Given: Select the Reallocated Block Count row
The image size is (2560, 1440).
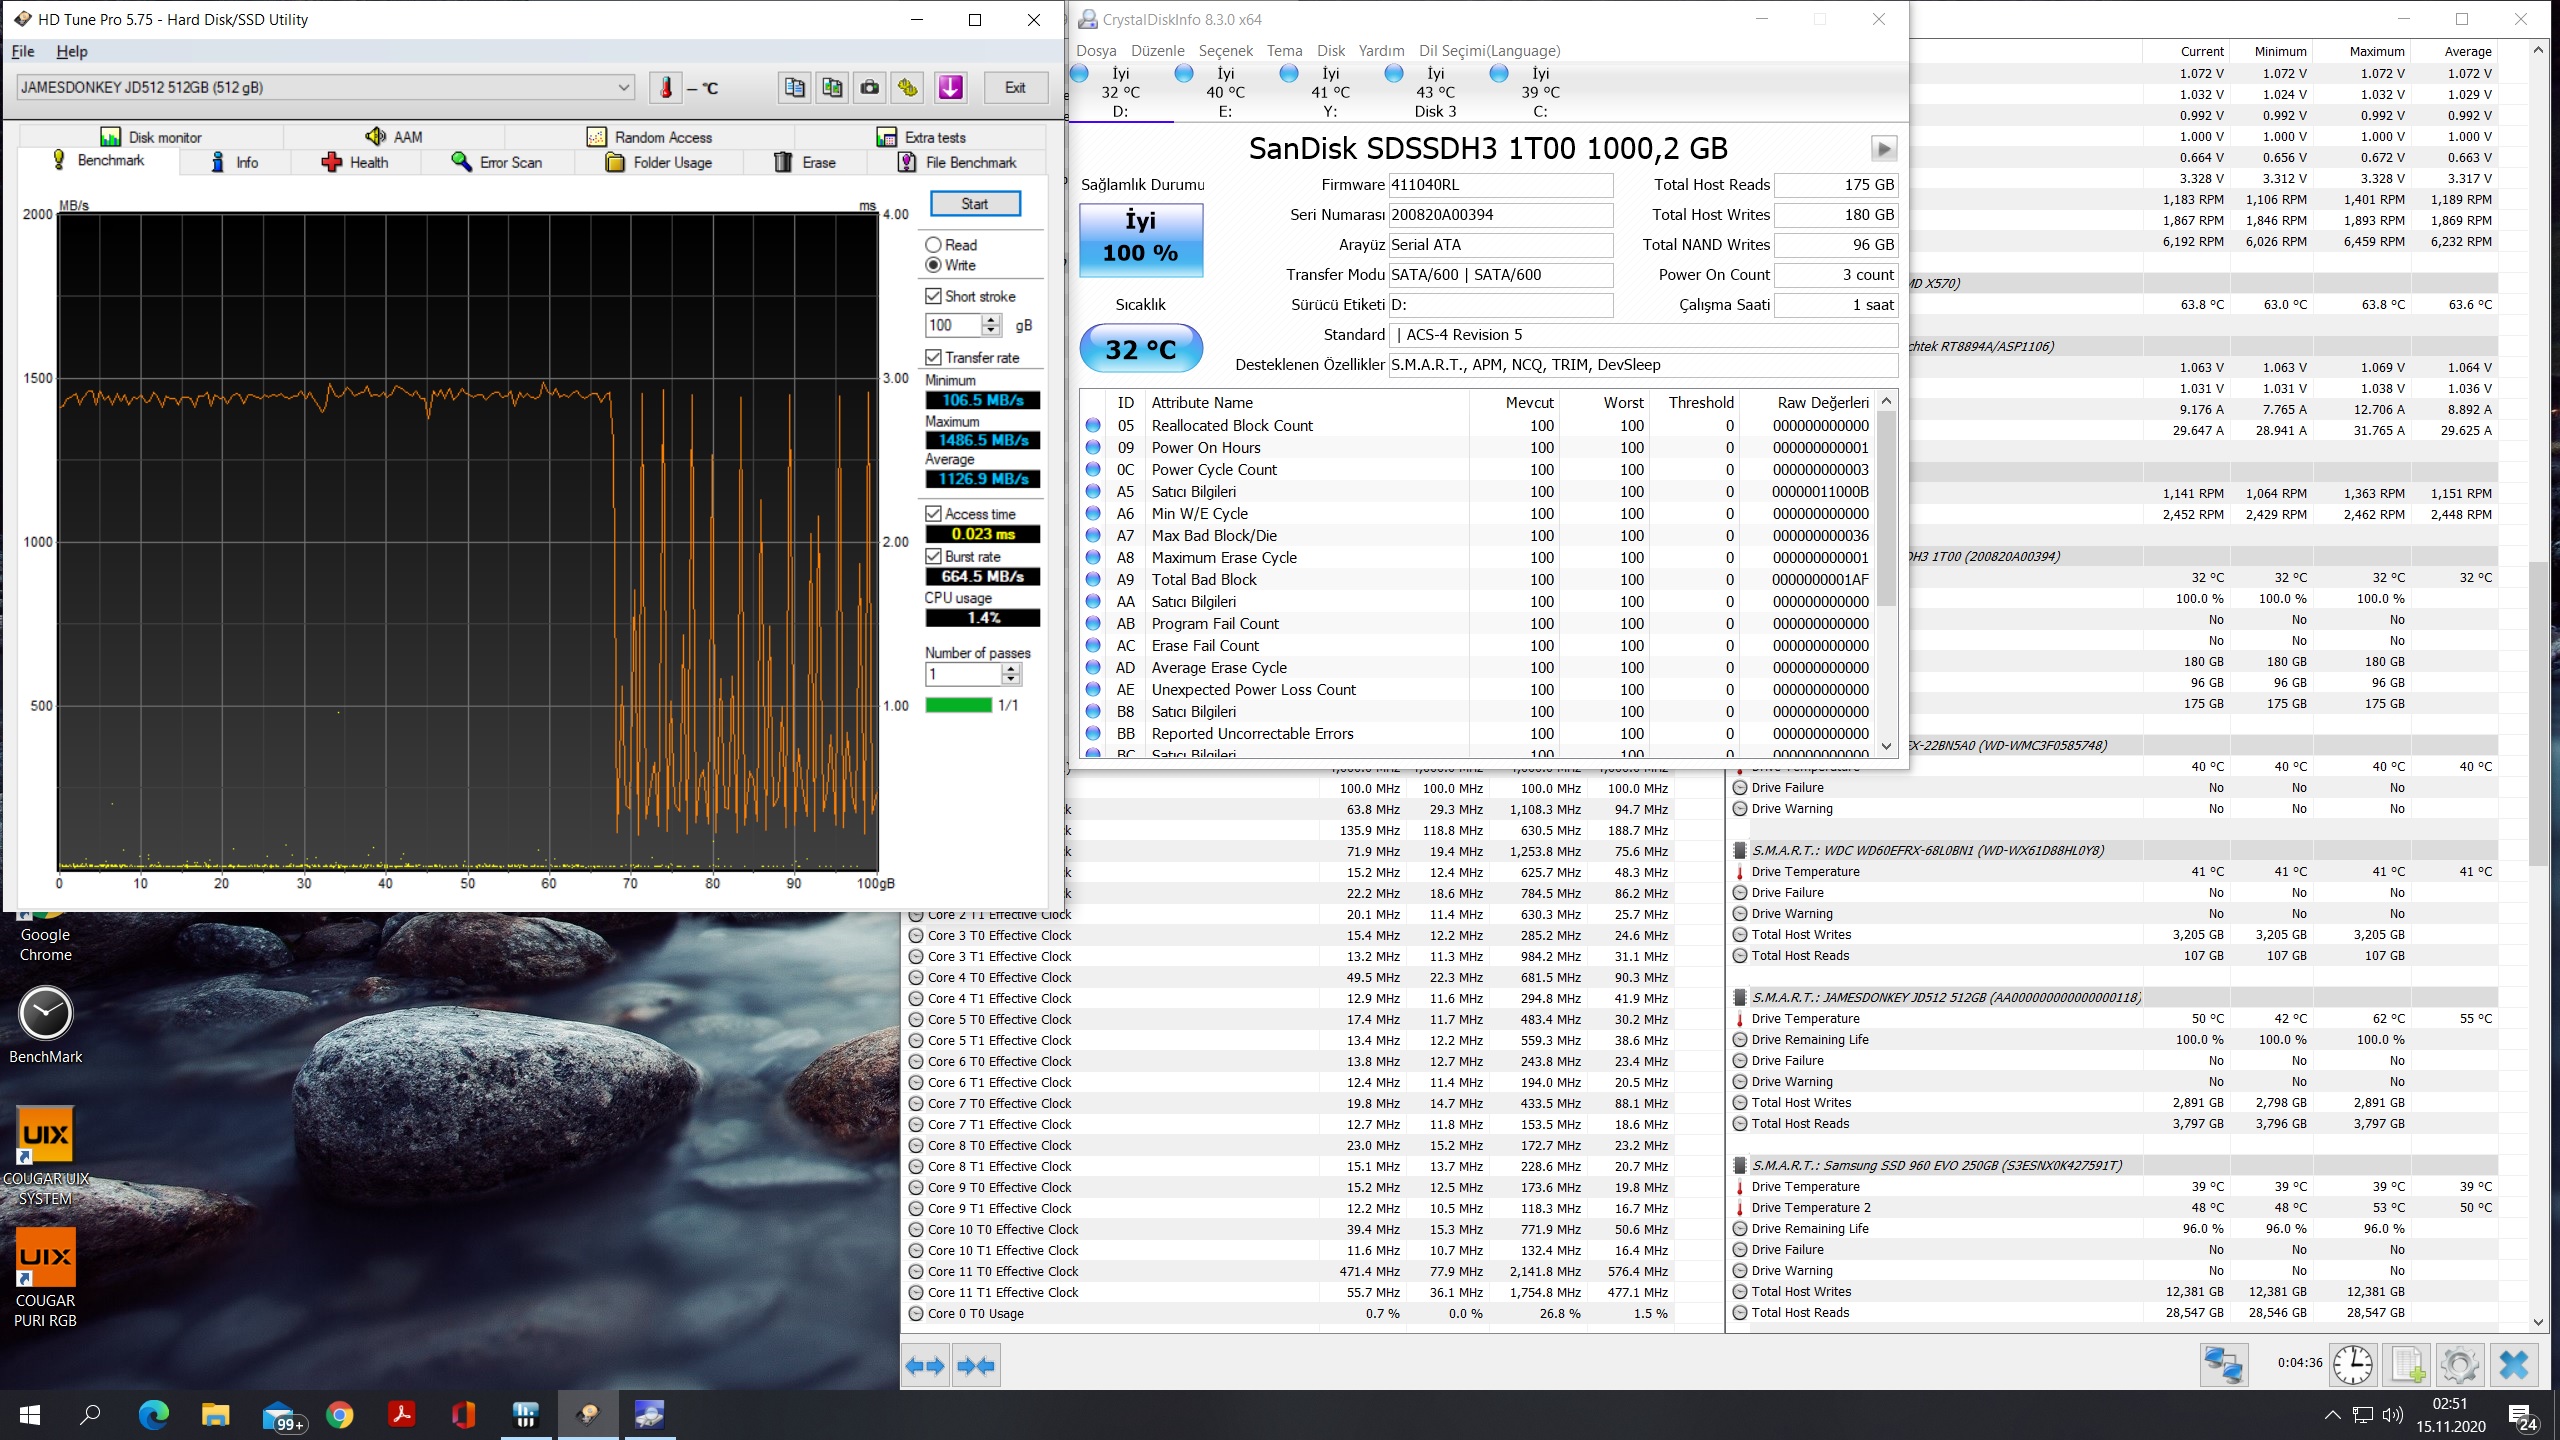Looking at the screenshot, I should pyautogui.click(x=1477, y=426).
